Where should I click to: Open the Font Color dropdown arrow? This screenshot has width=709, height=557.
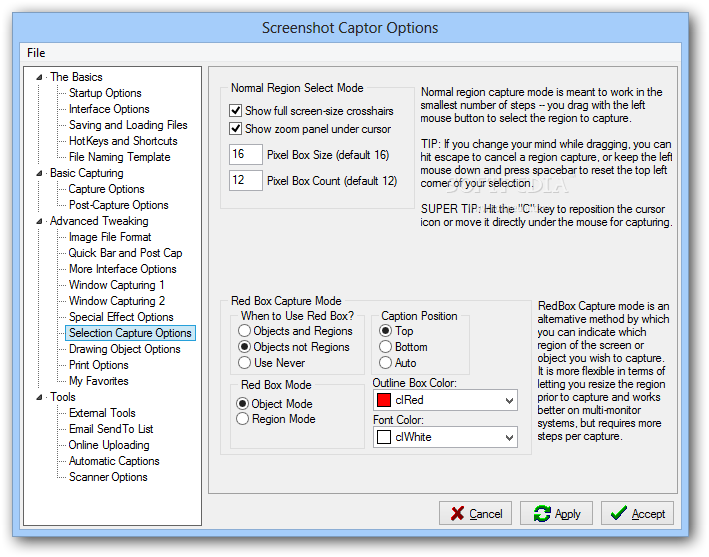509,438
